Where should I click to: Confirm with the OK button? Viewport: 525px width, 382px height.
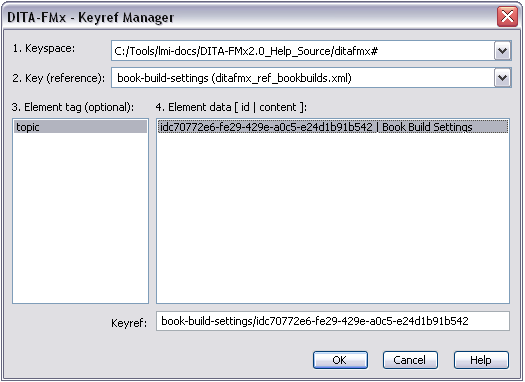pos(340,360)
